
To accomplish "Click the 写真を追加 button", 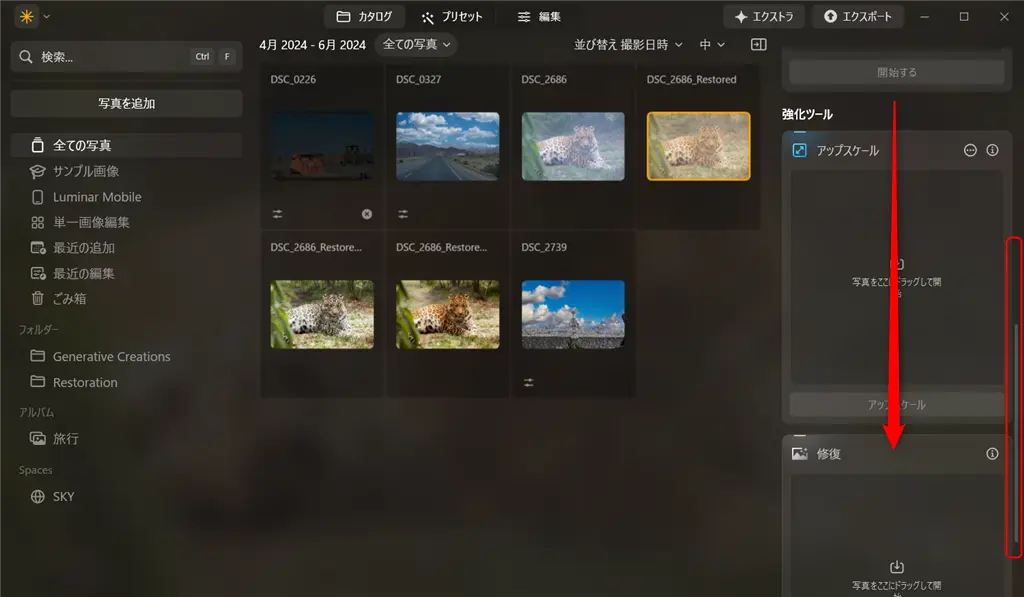I will 126,103.
